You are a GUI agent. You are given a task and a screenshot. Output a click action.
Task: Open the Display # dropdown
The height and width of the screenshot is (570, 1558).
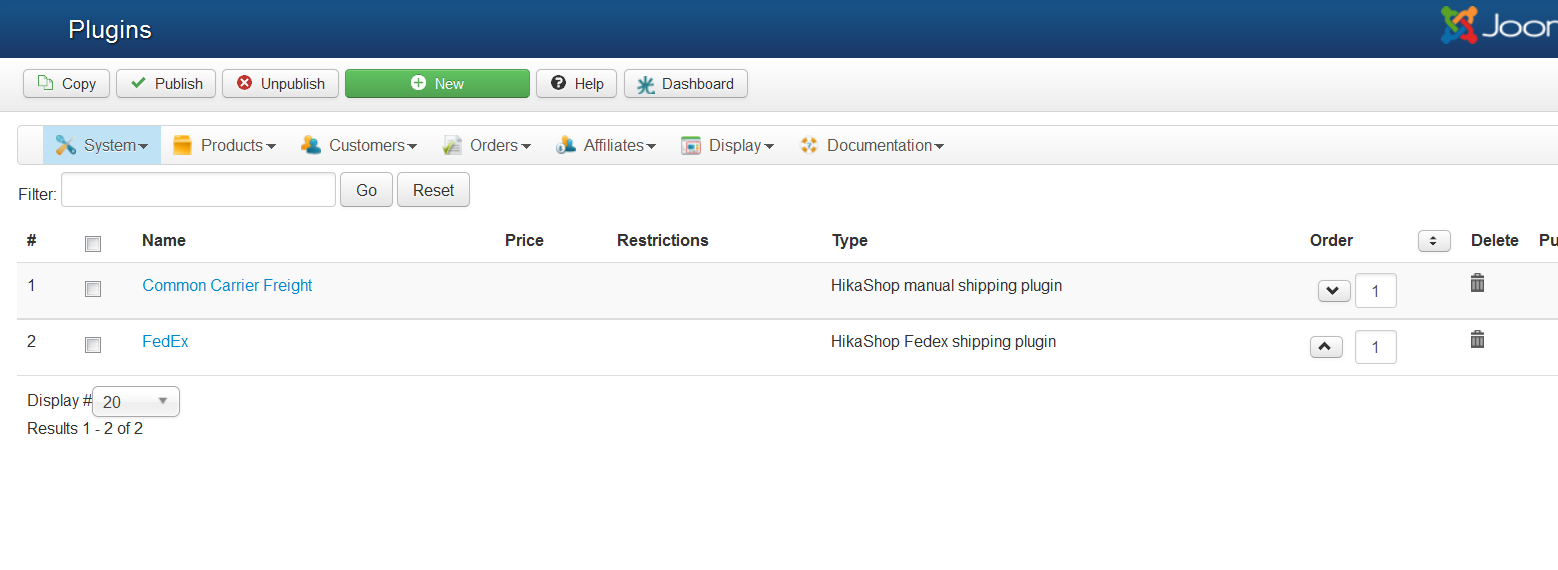tap(136, 402)
